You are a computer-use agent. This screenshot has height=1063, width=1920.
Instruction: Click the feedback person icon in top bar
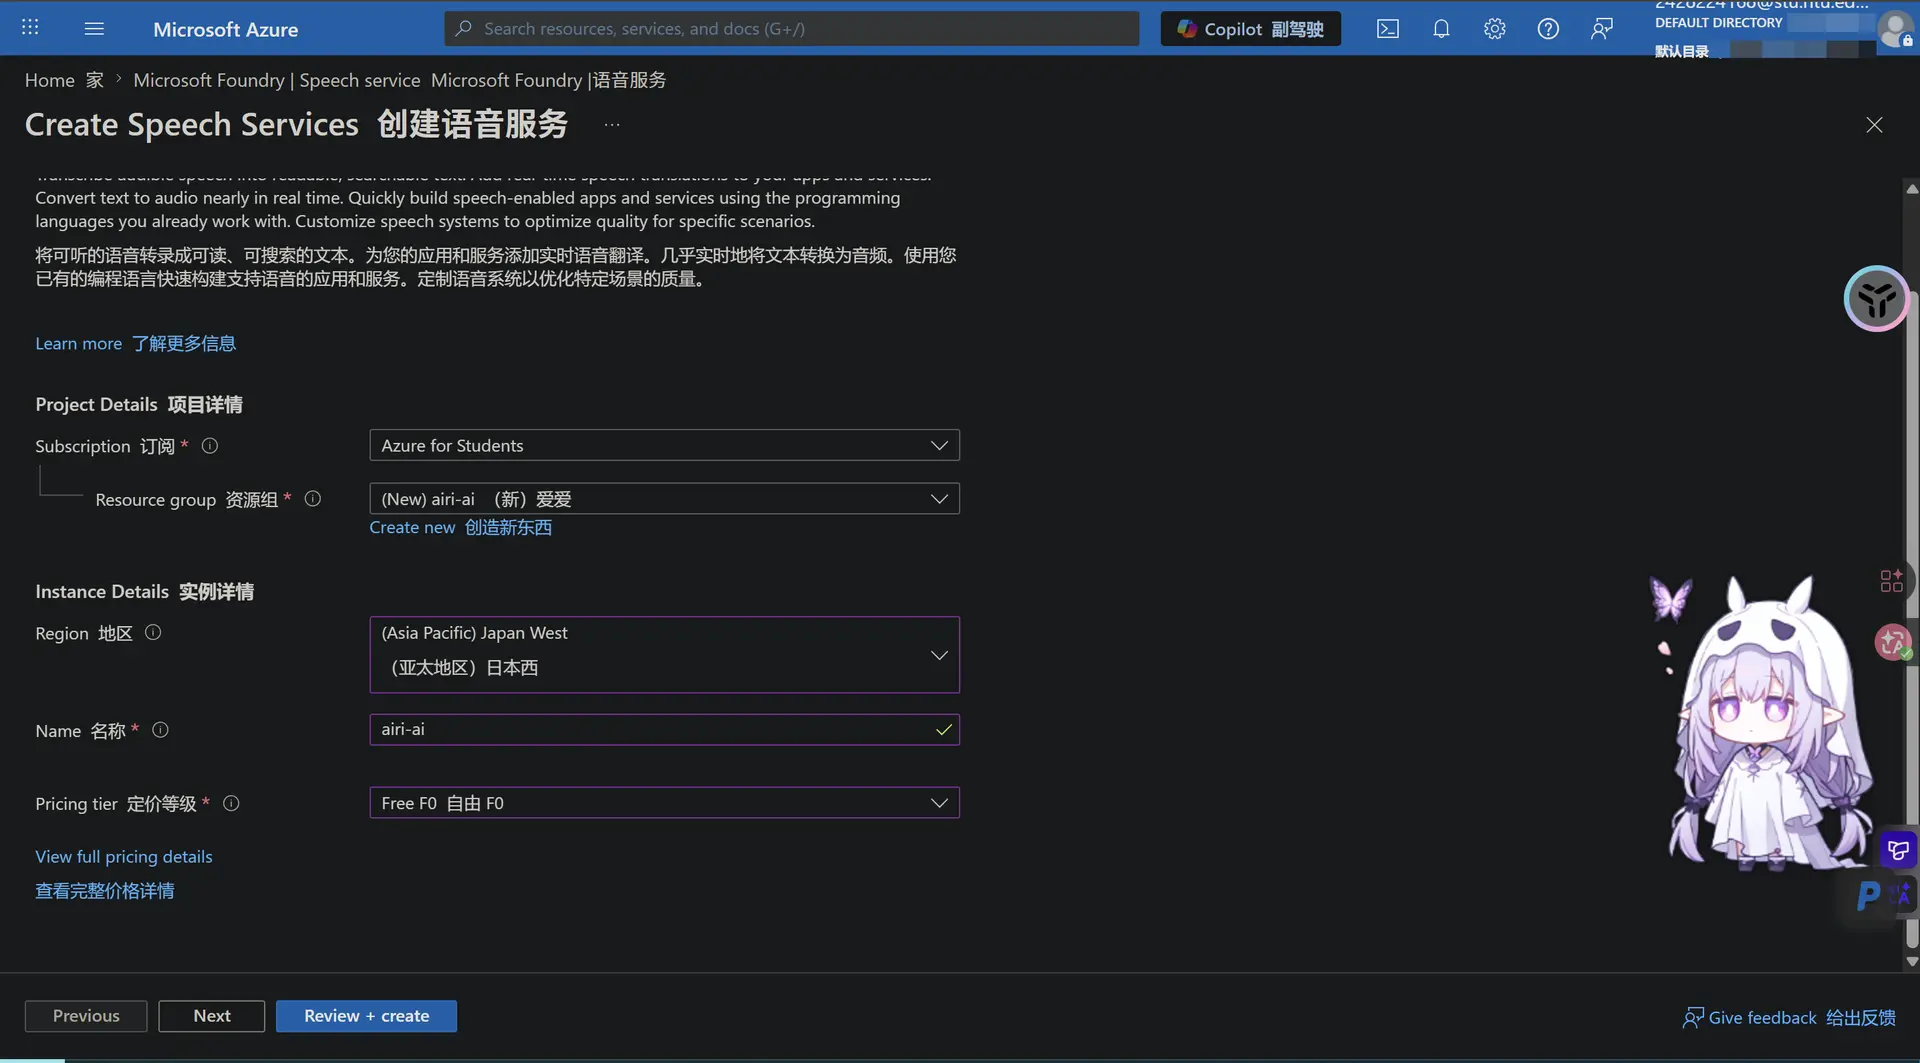(1602, 28)
